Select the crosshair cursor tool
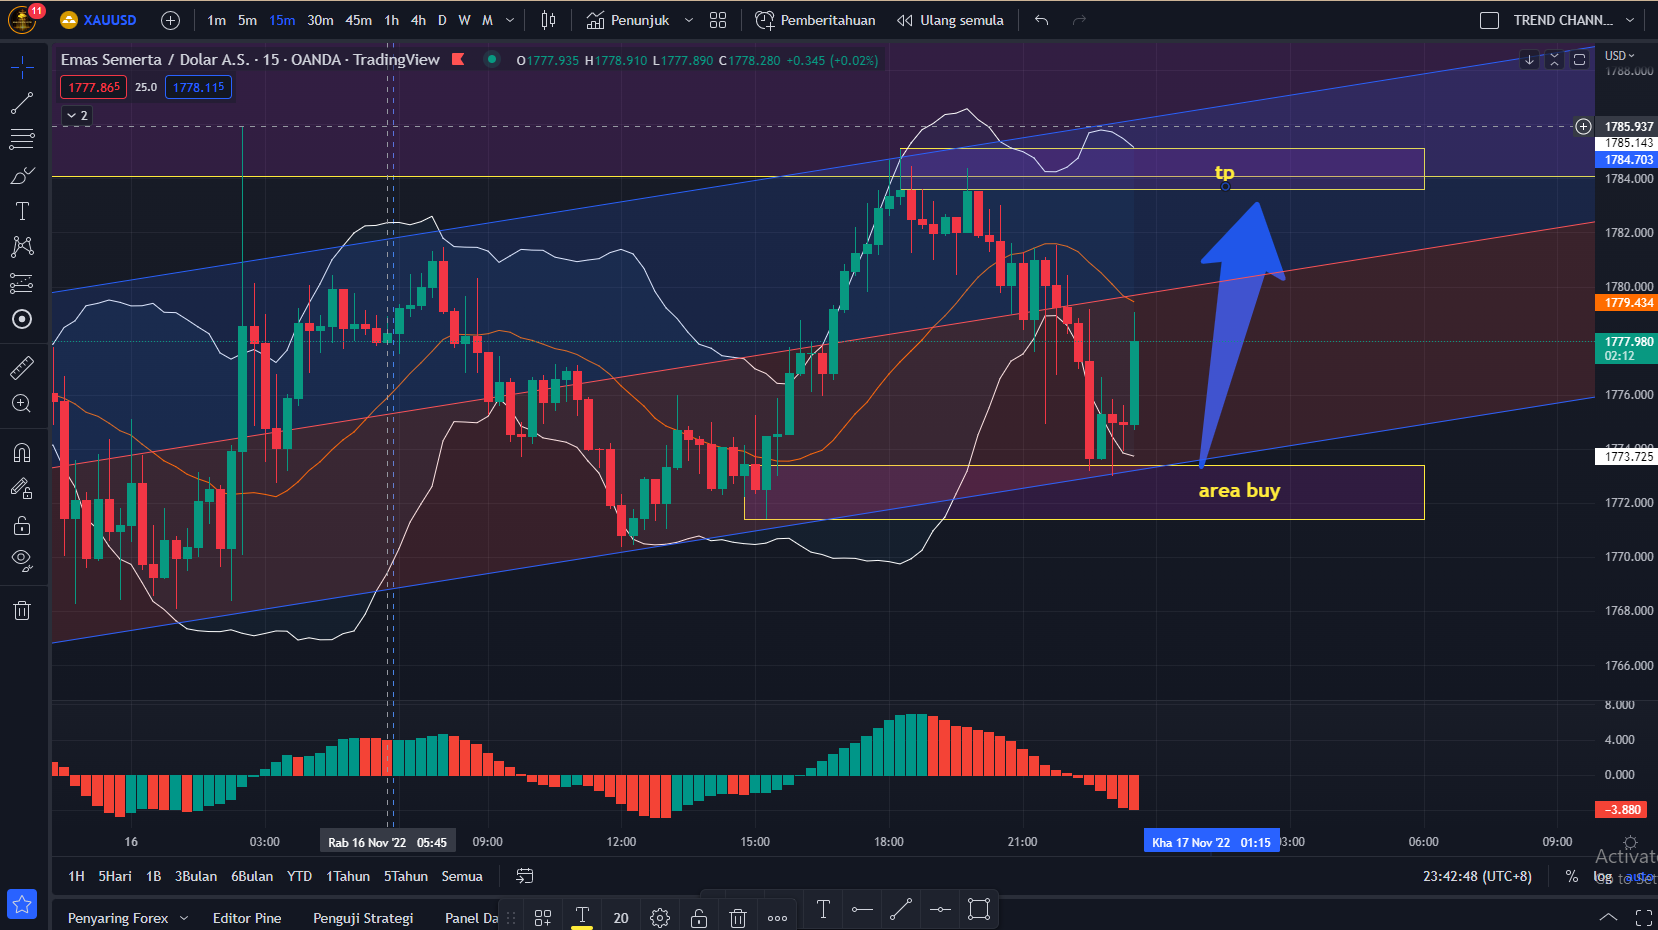1658x930 pixels. tap(22, 67)
